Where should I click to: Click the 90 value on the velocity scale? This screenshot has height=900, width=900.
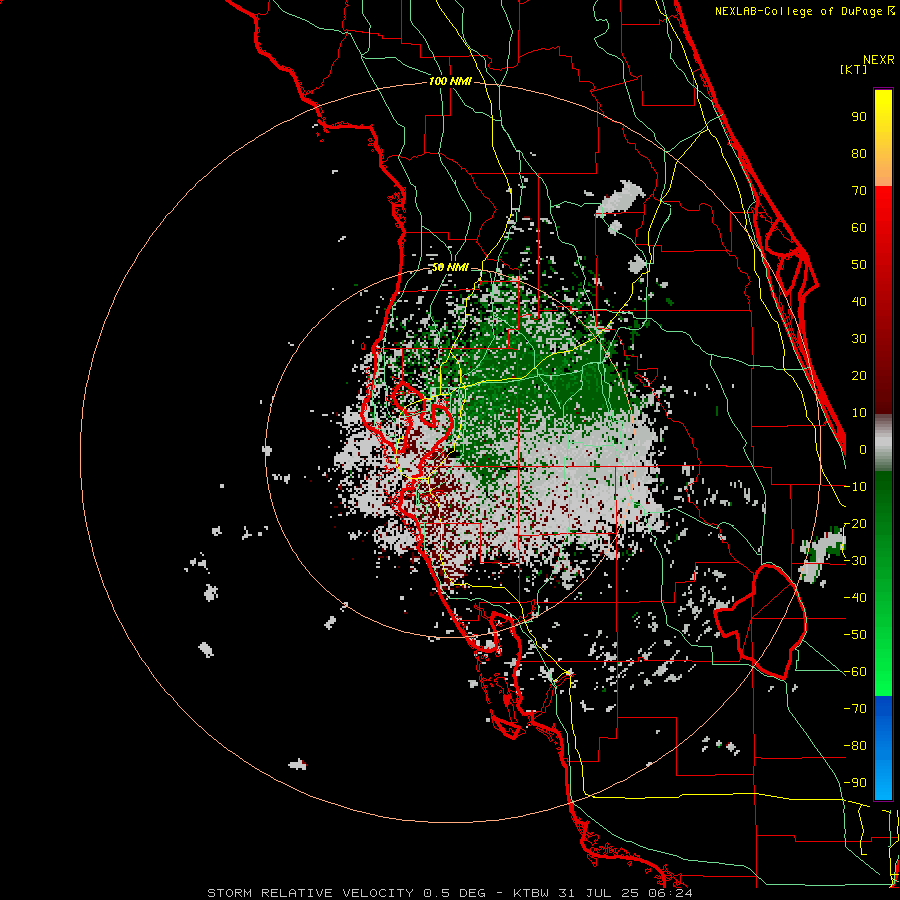point(859,117)
